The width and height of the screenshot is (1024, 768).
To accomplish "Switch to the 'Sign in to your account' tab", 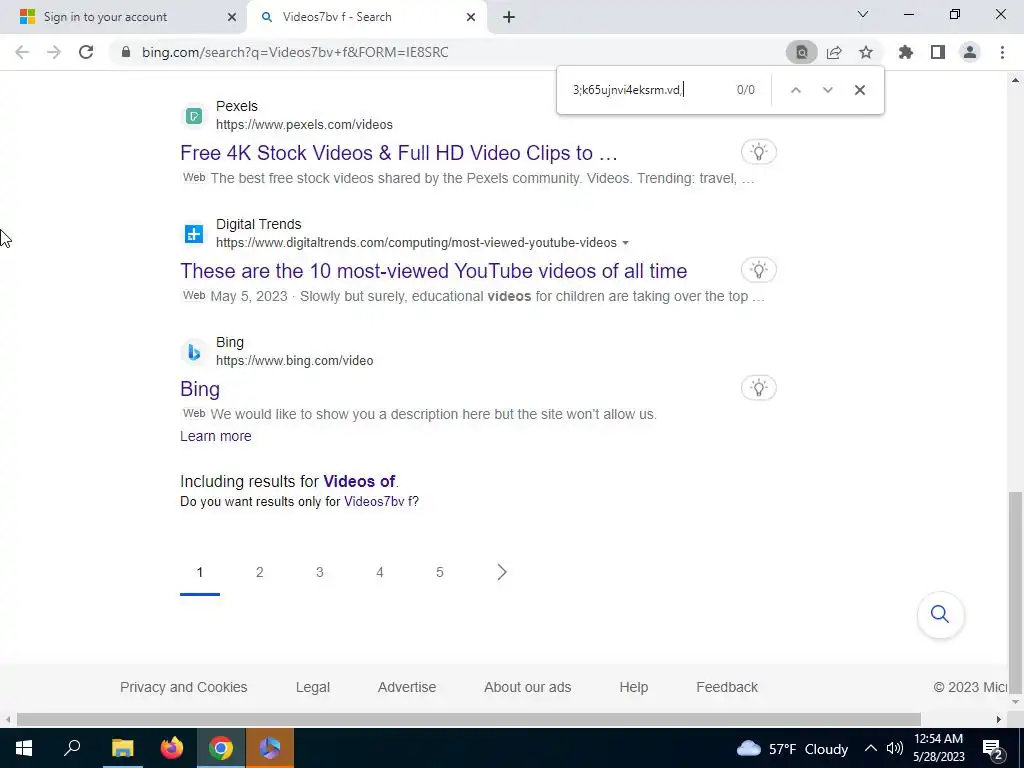I will click(123, 17).
